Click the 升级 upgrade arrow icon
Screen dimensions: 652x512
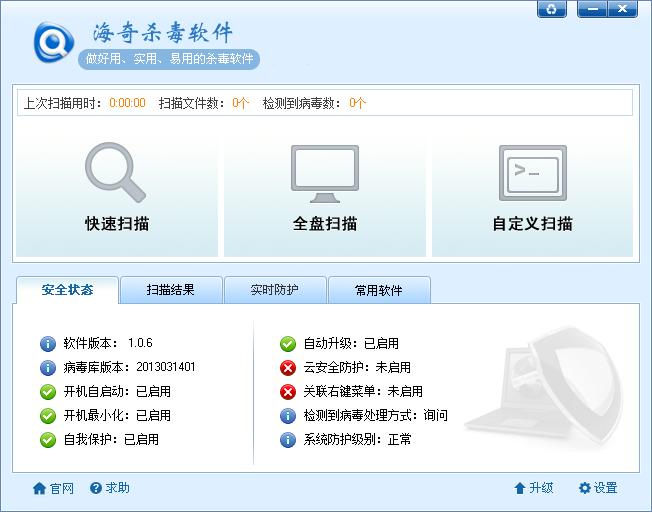tap(519, 488)
